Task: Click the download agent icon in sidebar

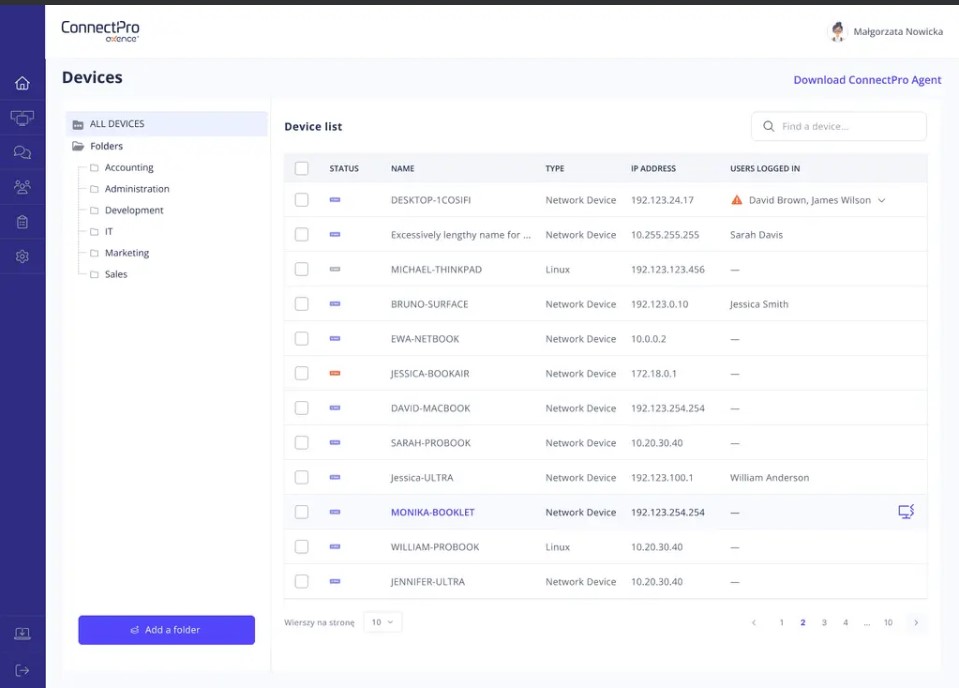Action: 22,634
